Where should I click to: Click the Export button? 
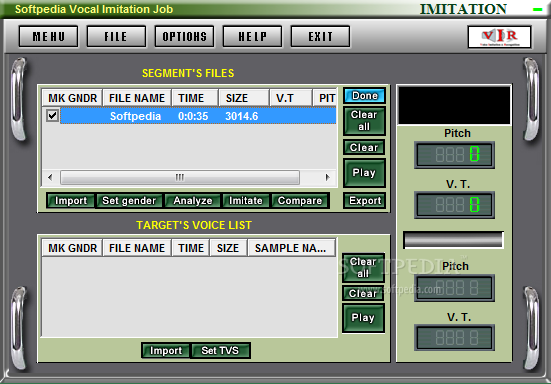point(364,200)
